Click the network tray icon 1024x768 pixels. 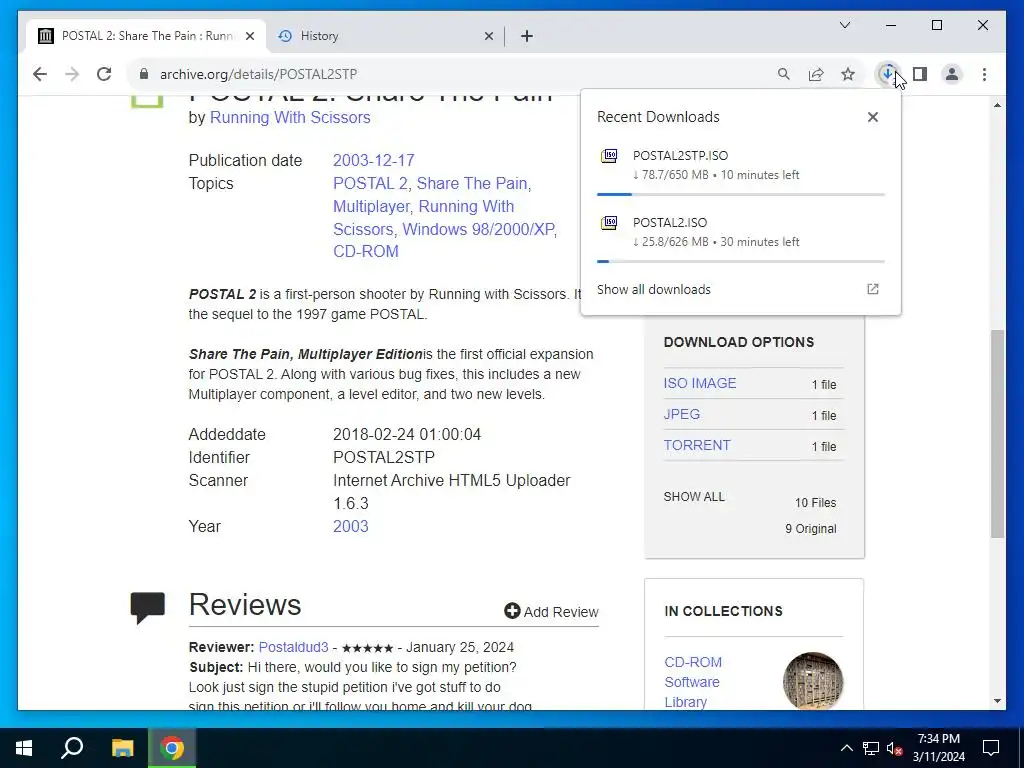point(871,748)
